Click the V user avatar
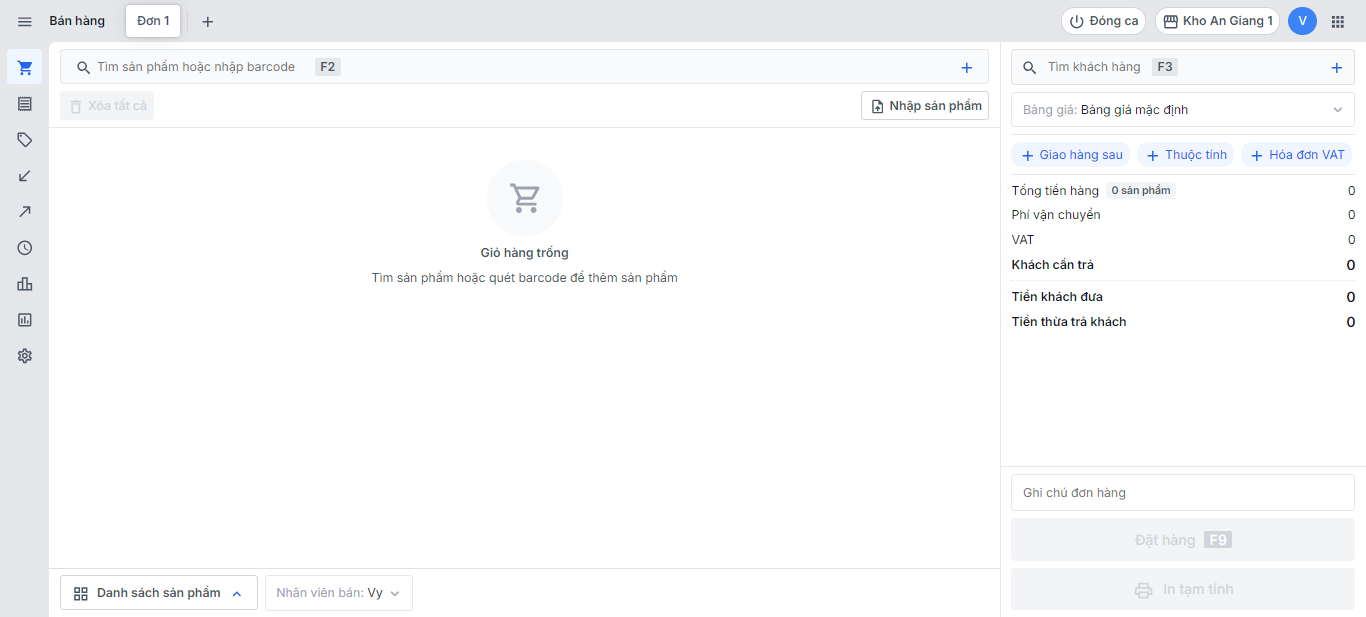 pos(1302,21)
